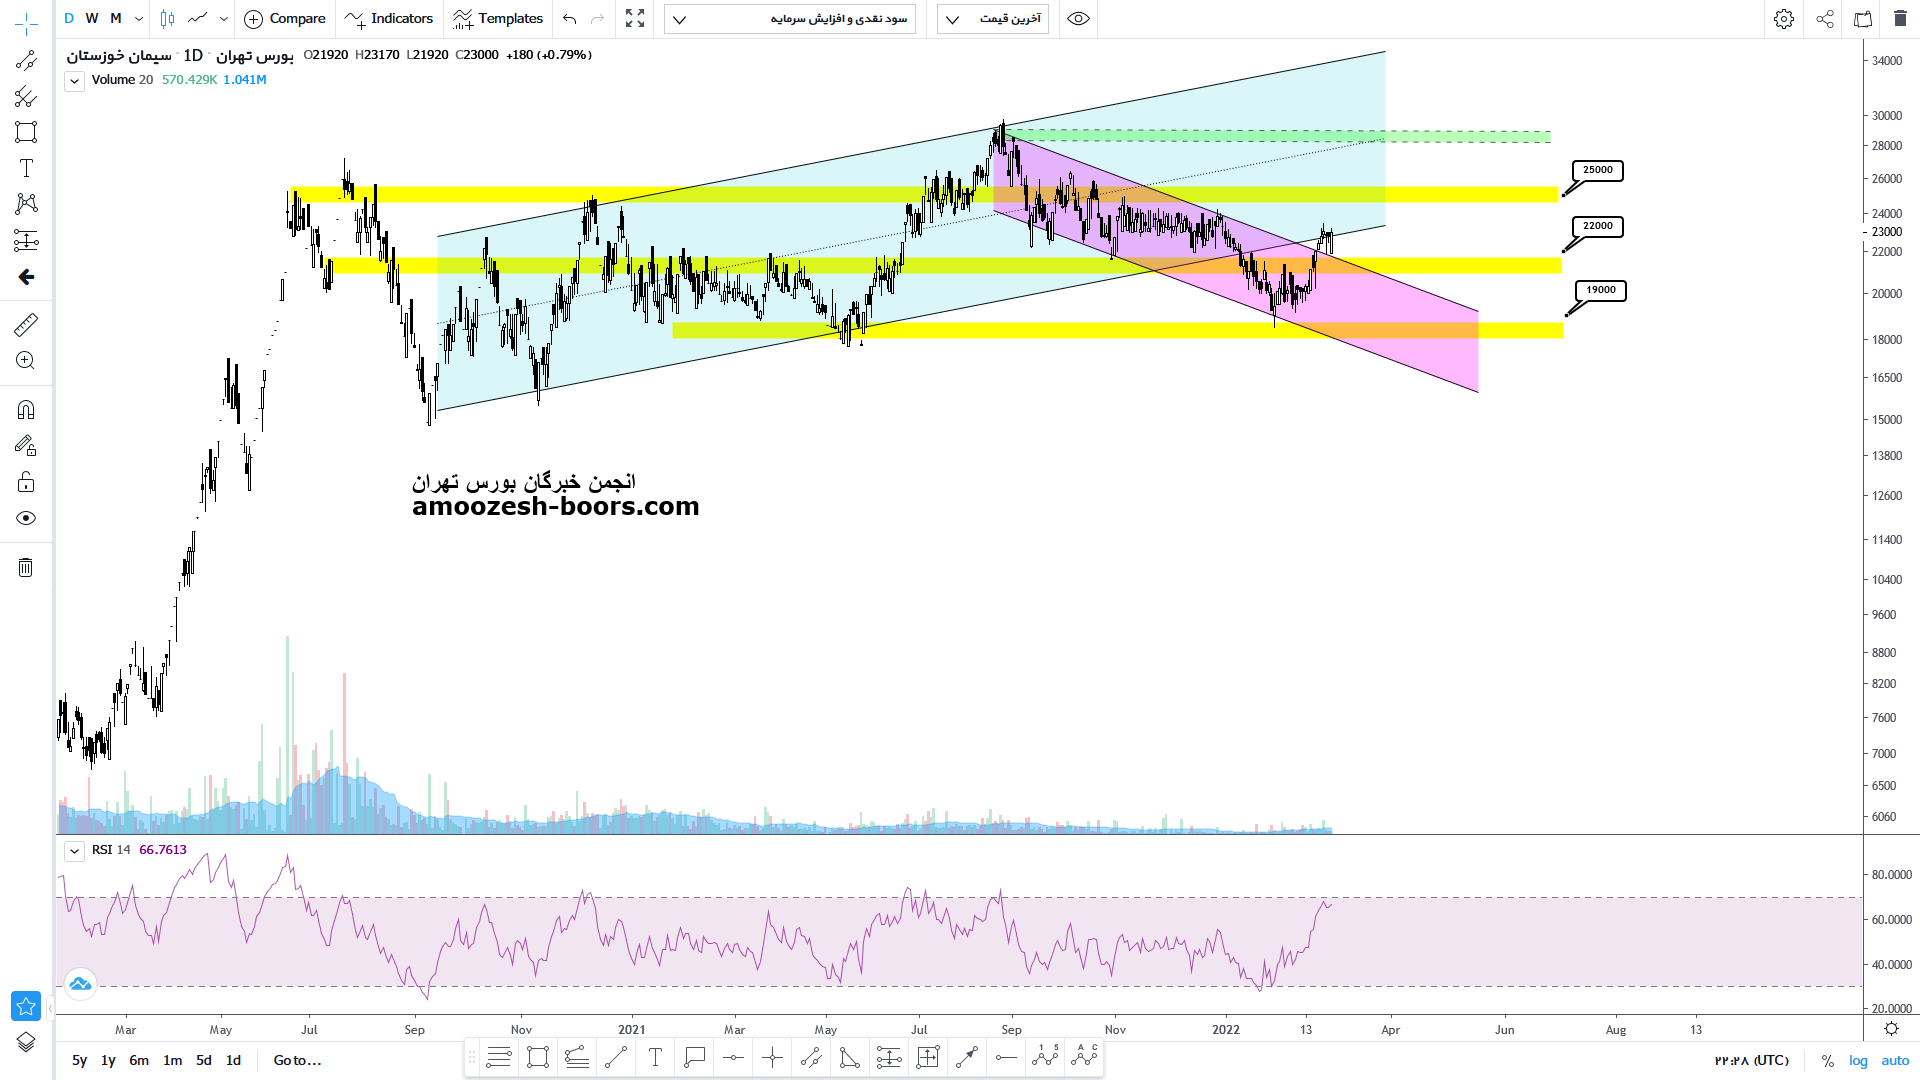Switch to the 6m time range

[139, 1060]
